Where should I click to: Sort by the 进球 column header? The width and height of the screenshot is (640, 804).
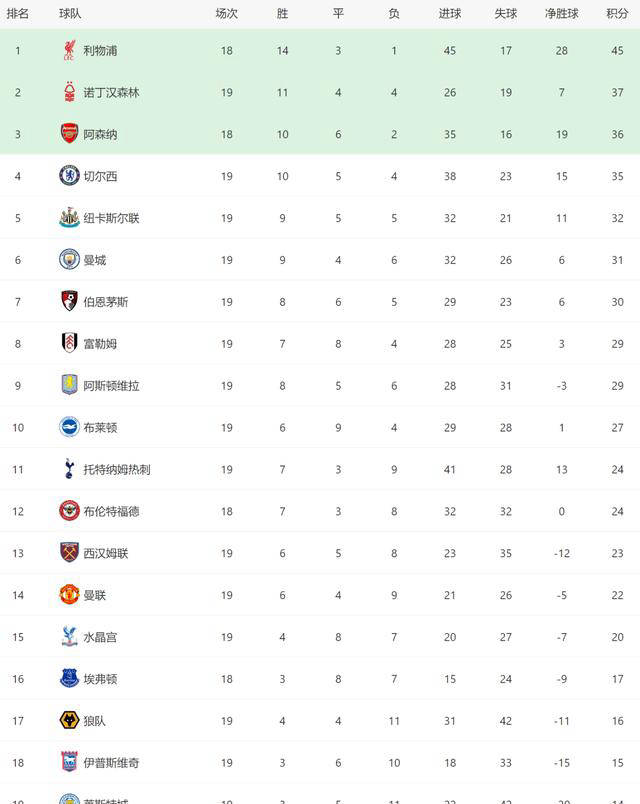(450, 14)
